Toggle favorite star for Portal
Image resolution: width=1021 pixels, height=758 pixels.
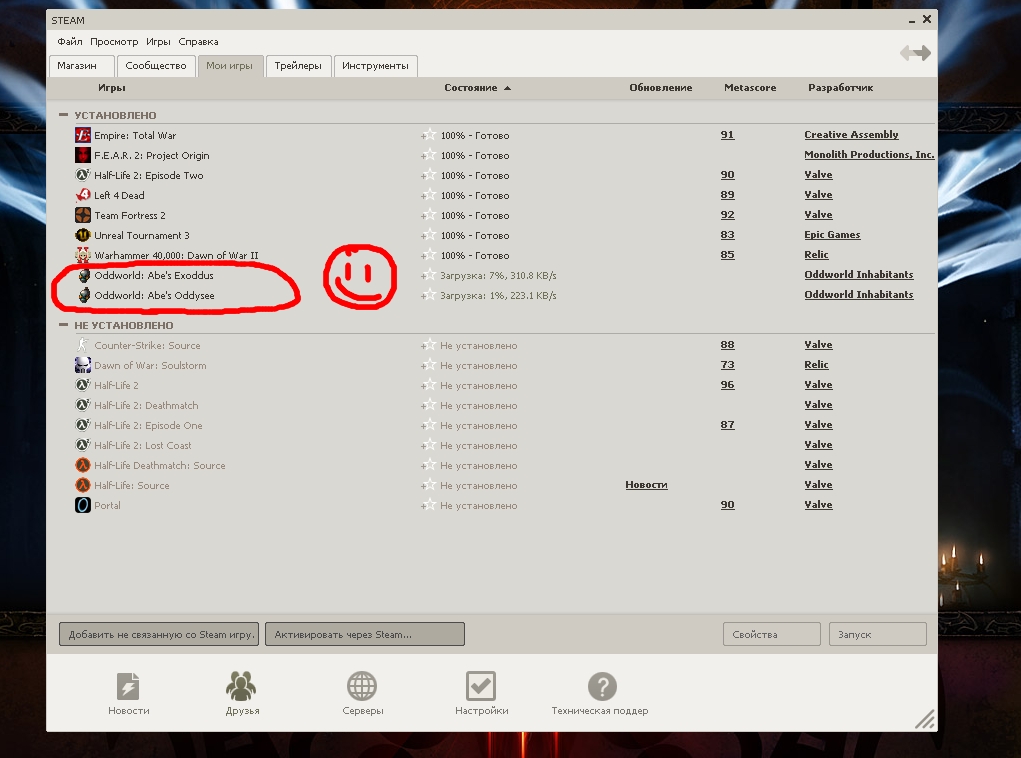428,505
